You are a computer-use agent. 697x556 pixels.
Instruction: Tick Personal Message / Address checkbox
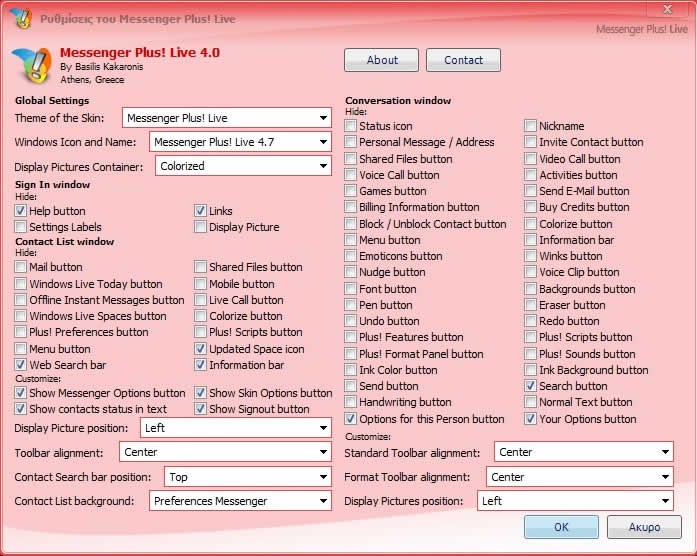pos(350,142)
